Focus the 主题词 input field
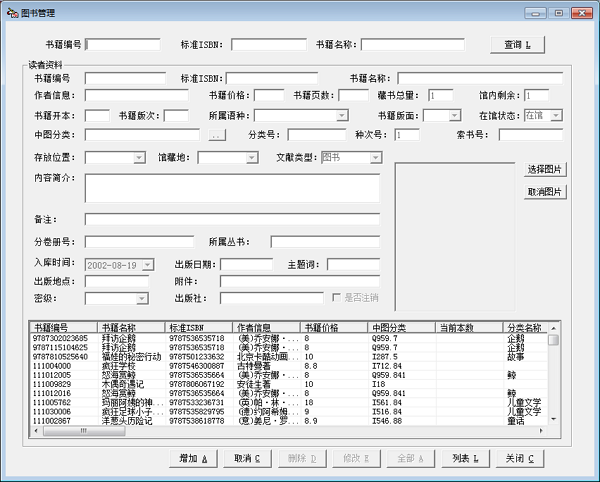Image resolution: width=600 pixels, height=482 pixels. coord(354,265)
